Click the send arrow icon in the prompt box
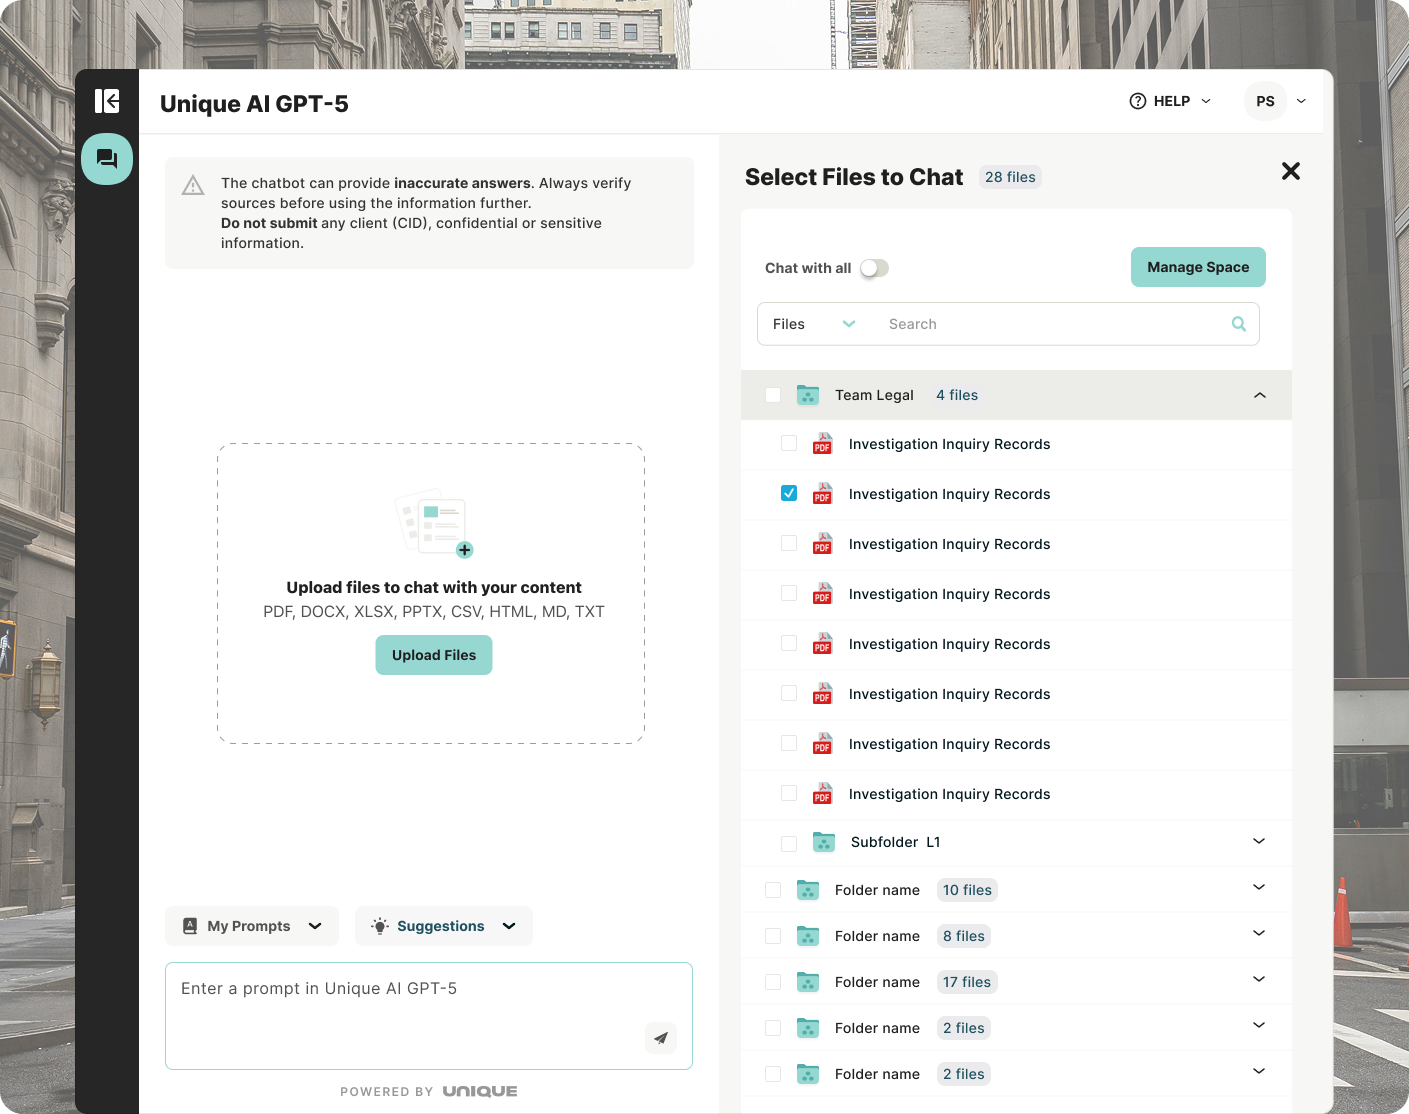Image resolution: width=1409 pixels, height=1114 pixels. click(661, 1038)
